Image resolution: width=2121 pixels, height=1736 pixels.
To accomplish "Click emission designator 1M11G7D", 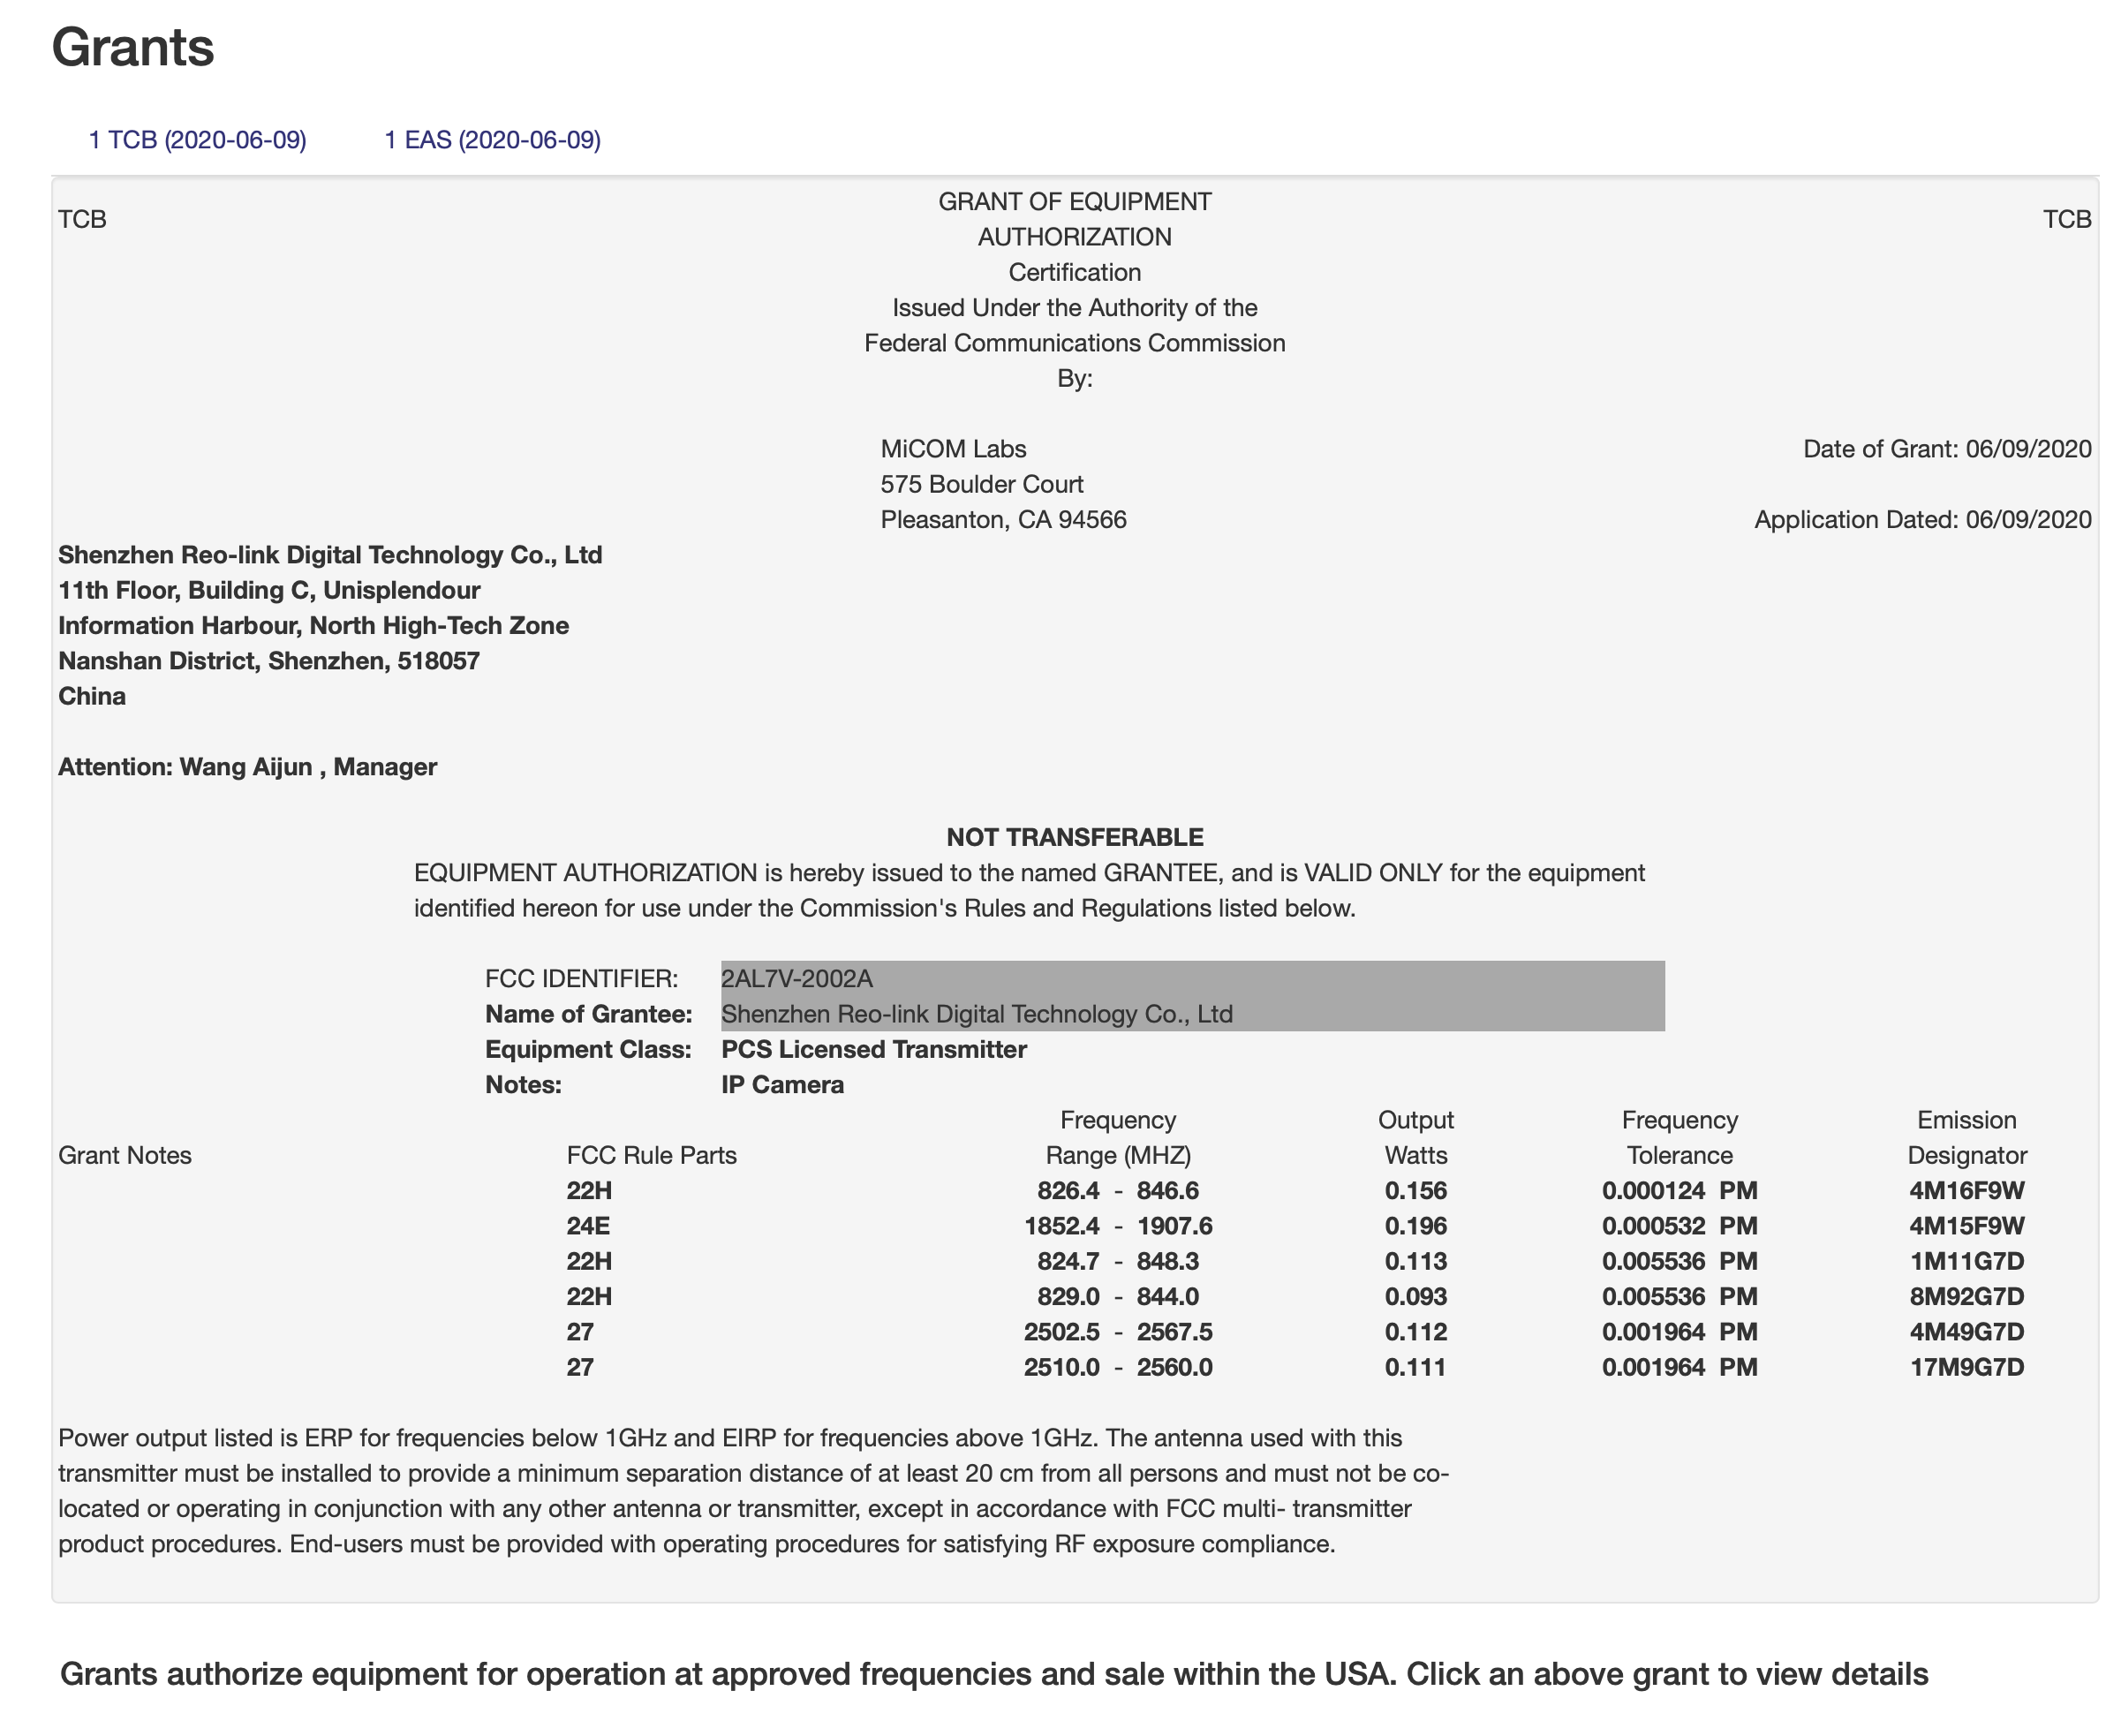I will point(1966,1261).
